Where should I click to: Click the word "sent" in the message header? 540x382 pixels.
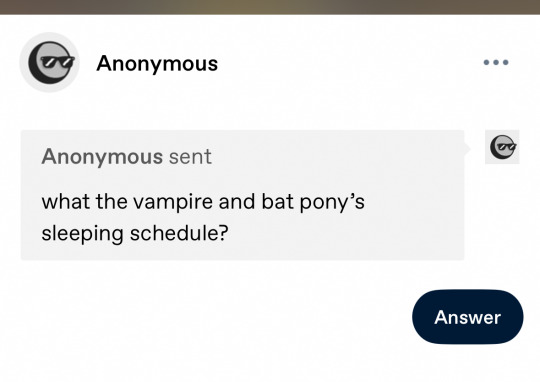[x=190, y=157]
